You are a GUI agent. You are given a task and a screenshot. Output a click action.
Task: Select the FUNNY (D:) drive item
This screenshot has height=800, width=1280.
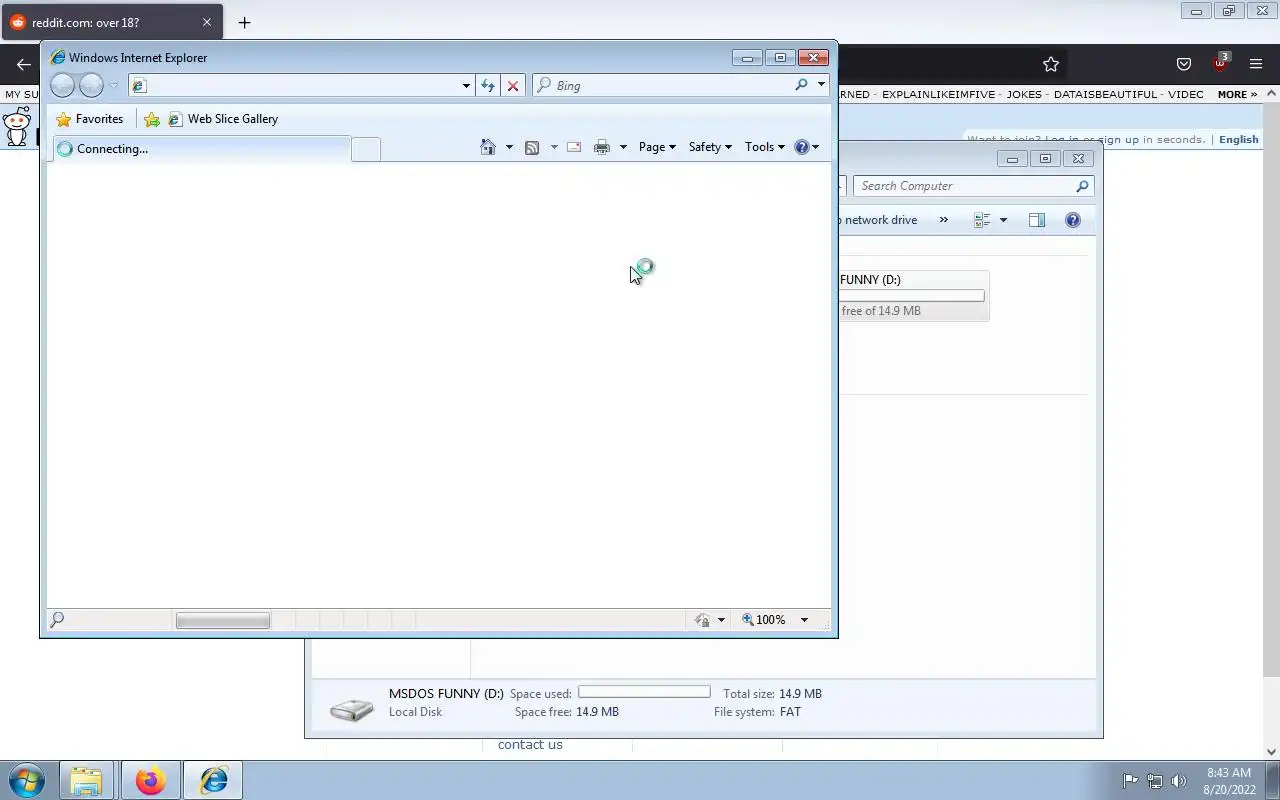coord(913,295)
